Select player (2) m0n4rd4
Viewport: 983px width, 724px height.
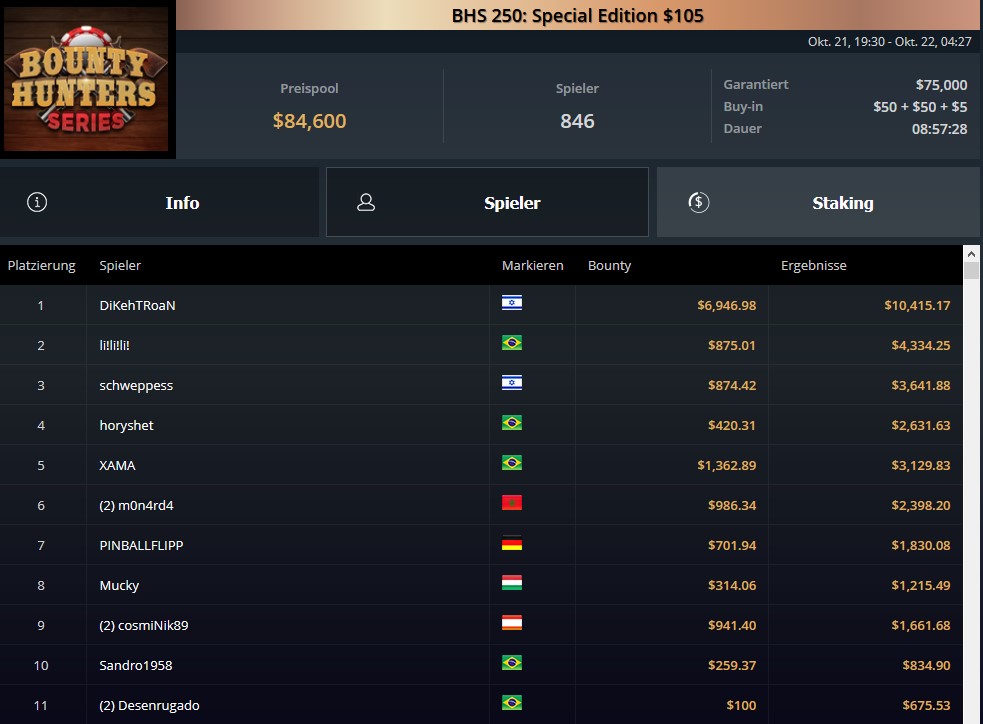click(x=136, y=505)
